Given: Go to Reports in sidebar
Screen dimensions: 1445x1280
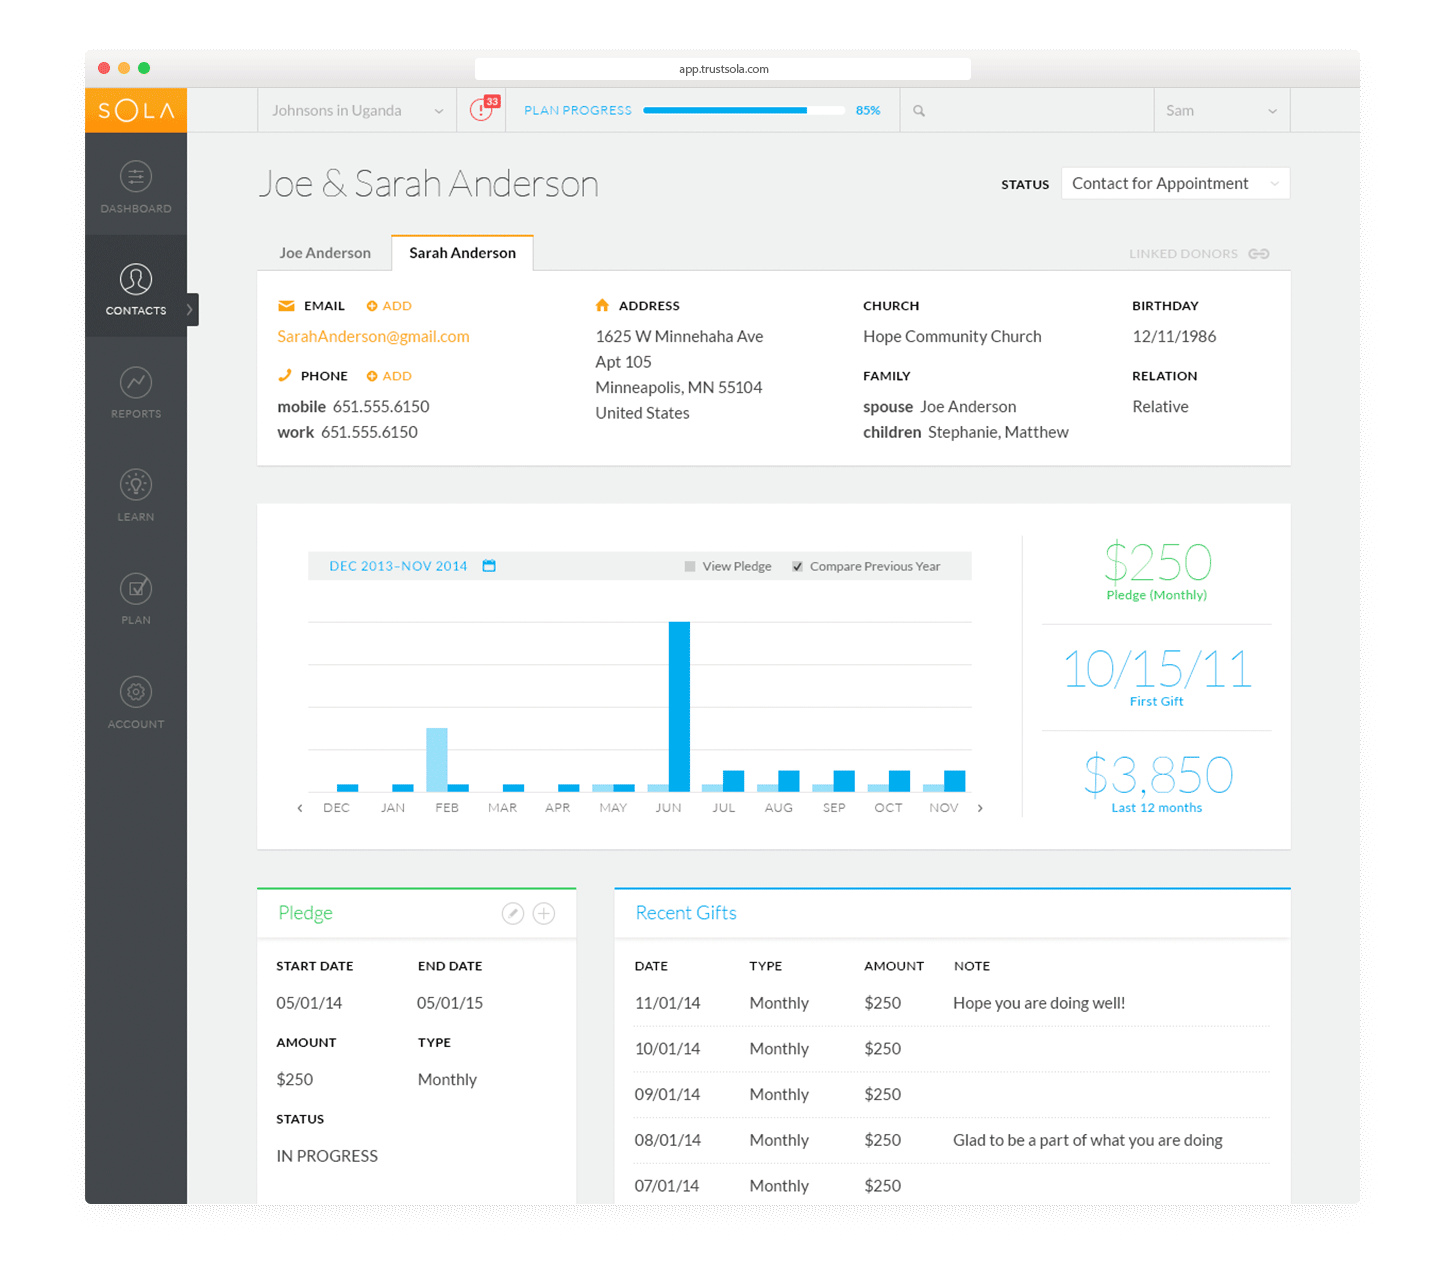Looking at the screenshot, I should tap(136, 391).
